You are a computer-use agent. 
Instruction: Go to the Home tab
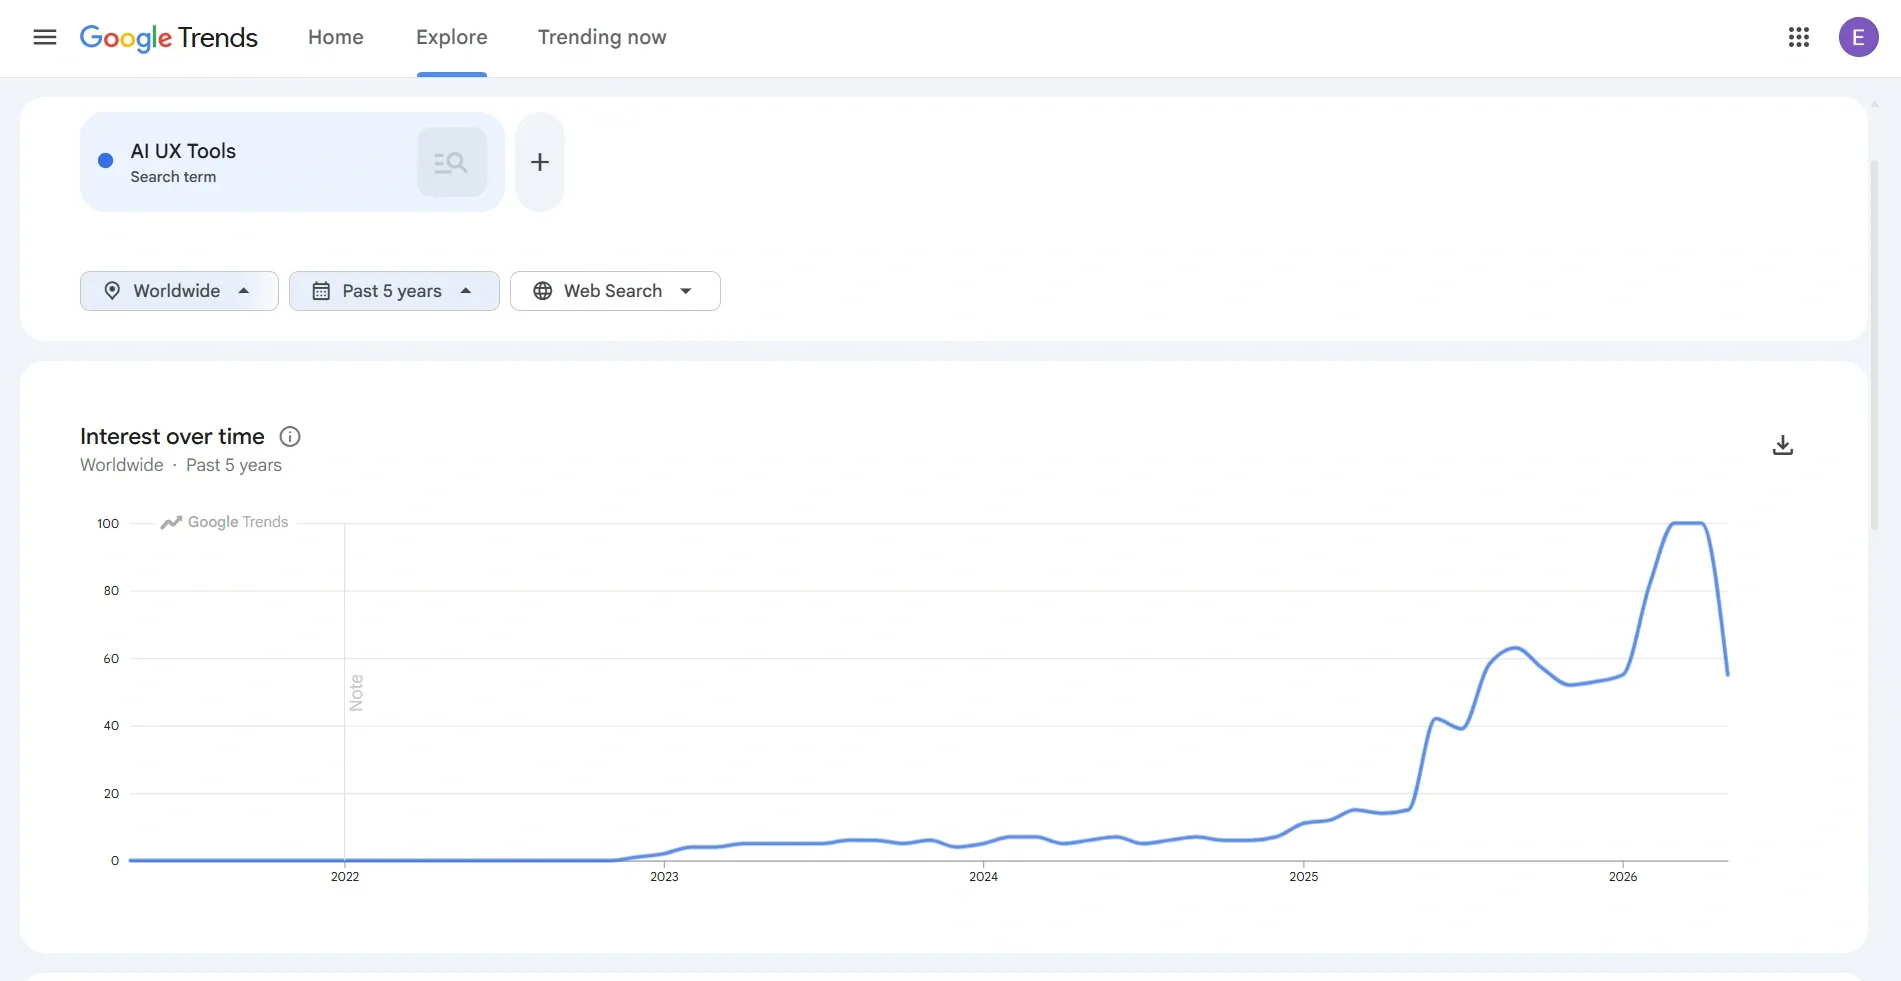point(336,37)
